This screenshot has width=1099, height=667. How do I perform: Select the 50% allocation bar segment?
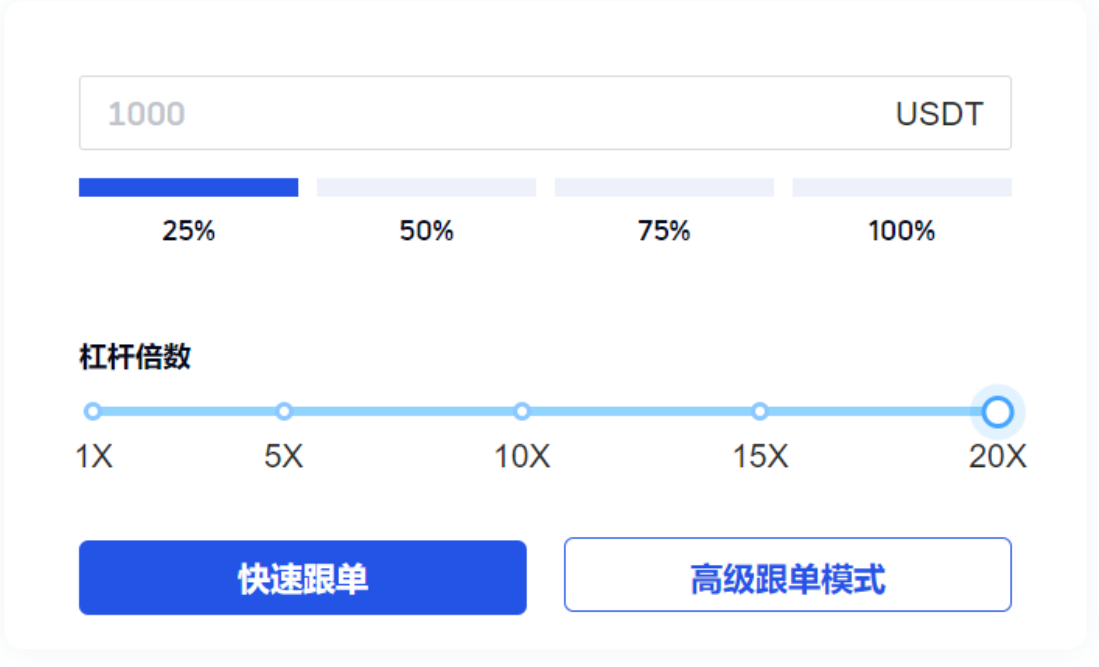(x=426, y=187)
